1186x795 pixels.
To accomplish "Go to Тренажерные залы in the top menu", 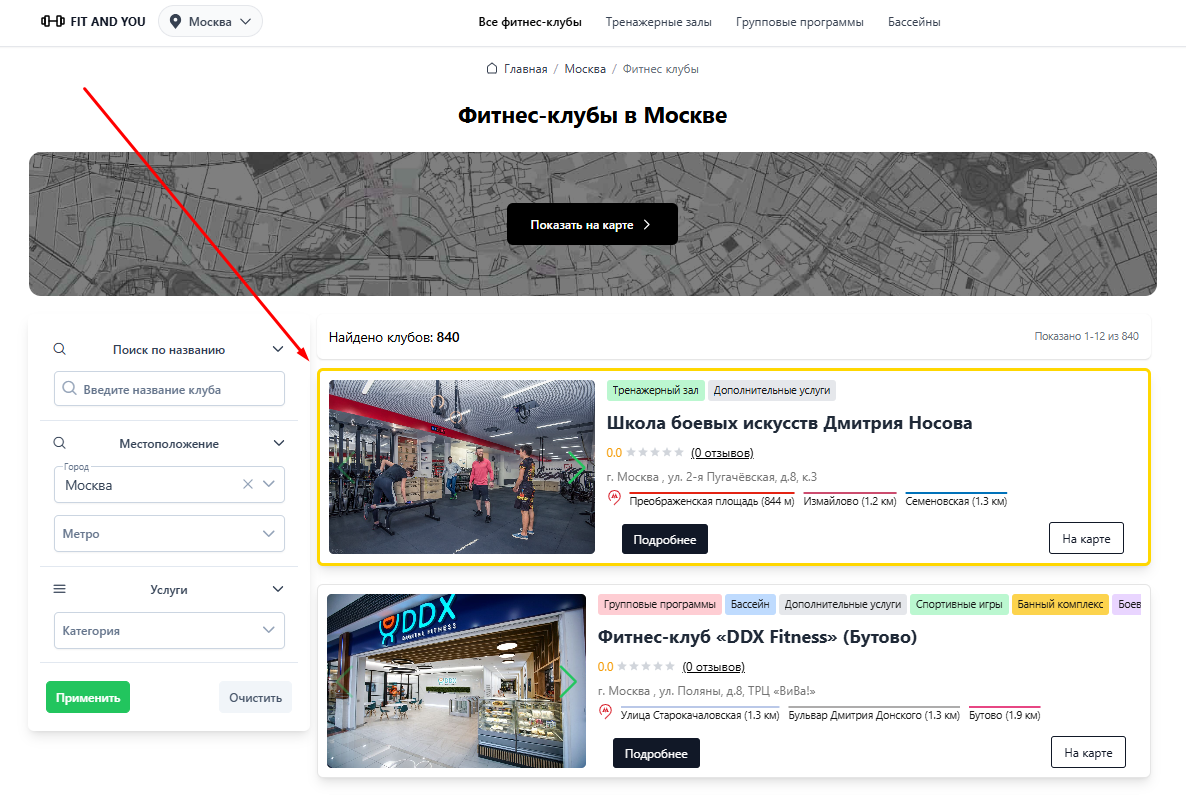I will click(658, 22).
